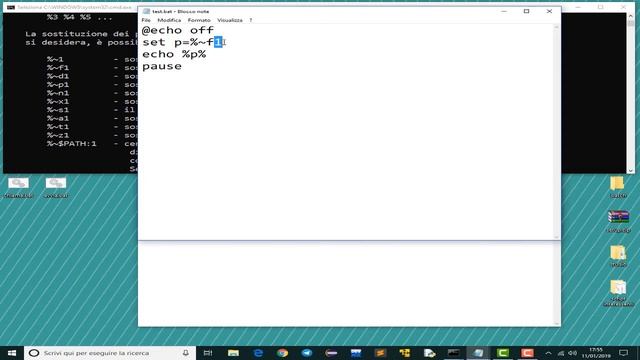Click '%~z1' in the cmd window

[x=58, y=135]
